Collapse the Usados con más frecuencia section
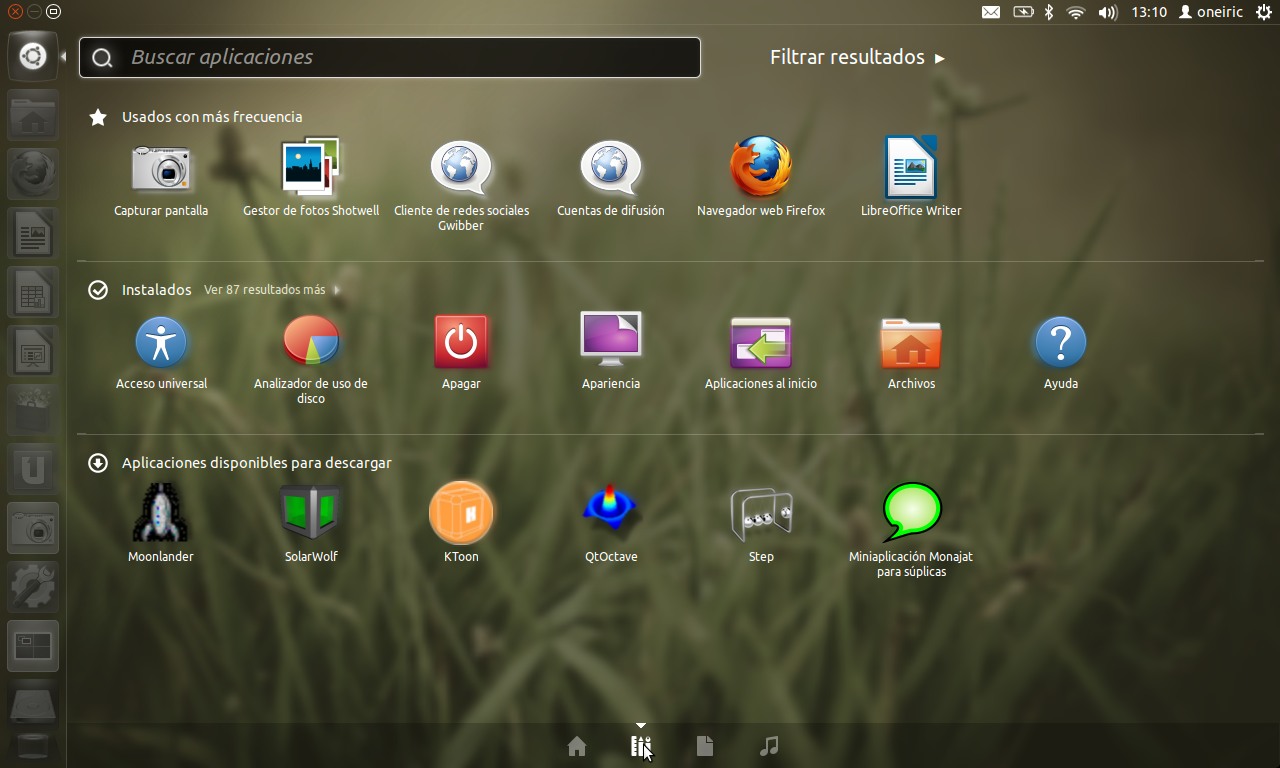 coord(211,117)
